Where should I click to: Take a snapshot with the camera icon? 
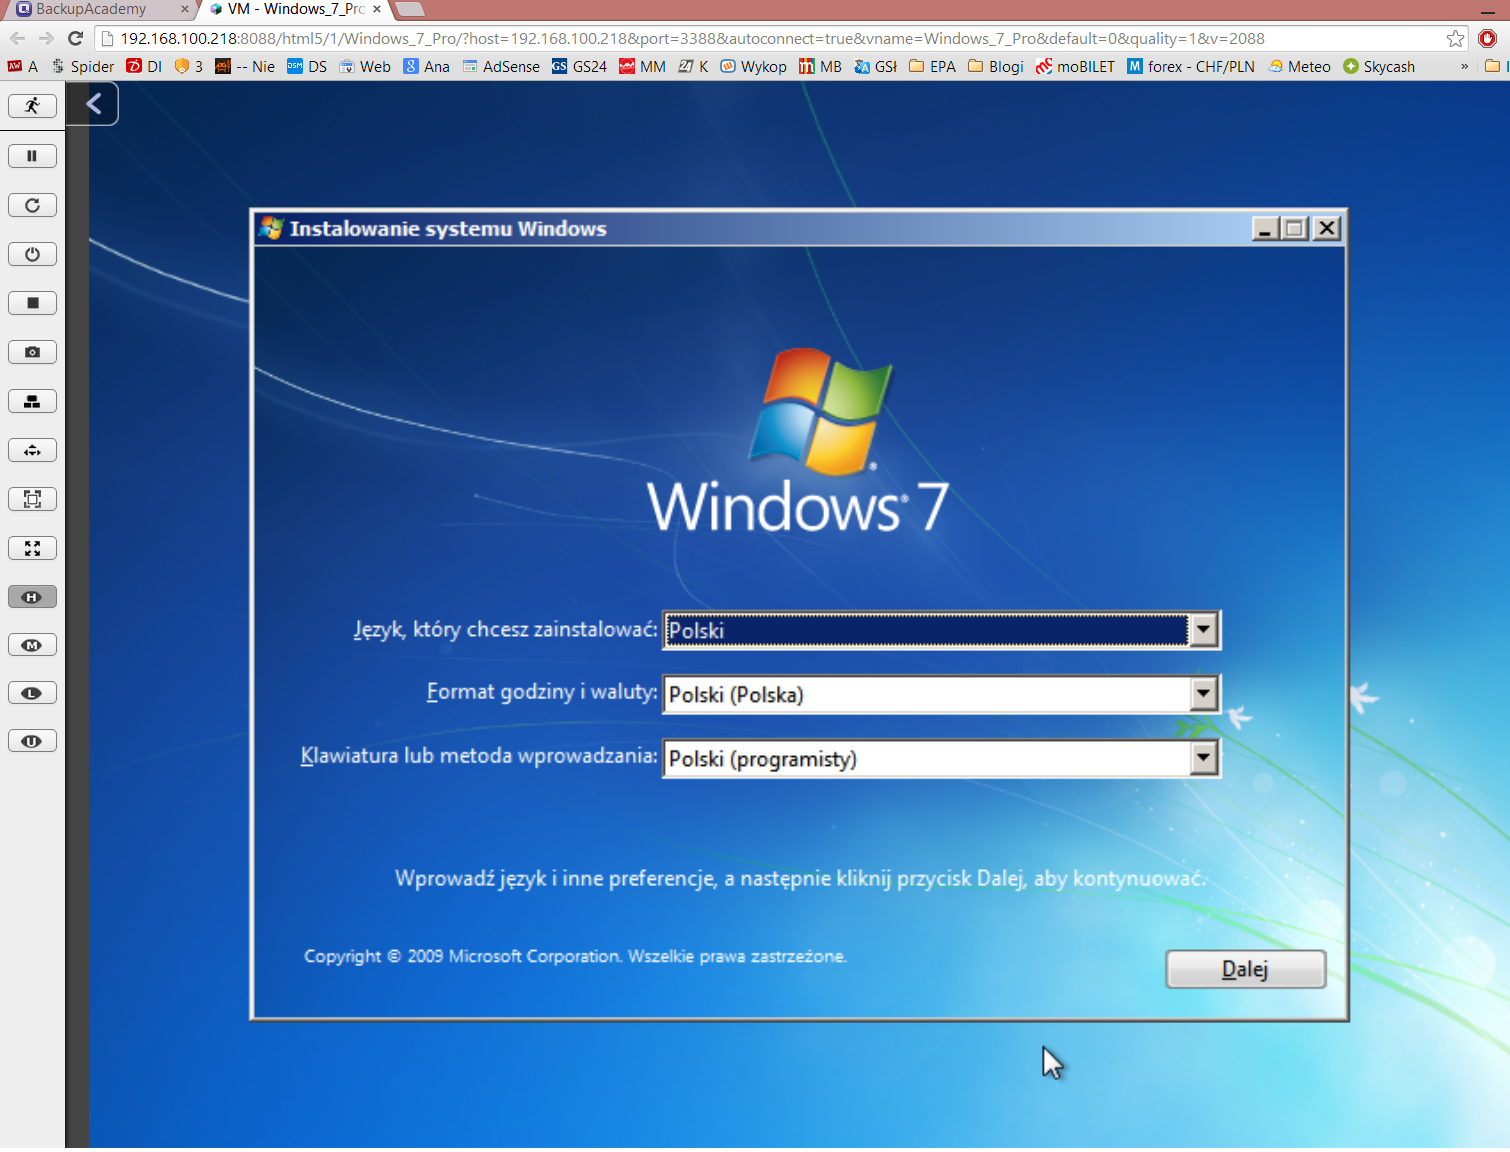point(32,352)
